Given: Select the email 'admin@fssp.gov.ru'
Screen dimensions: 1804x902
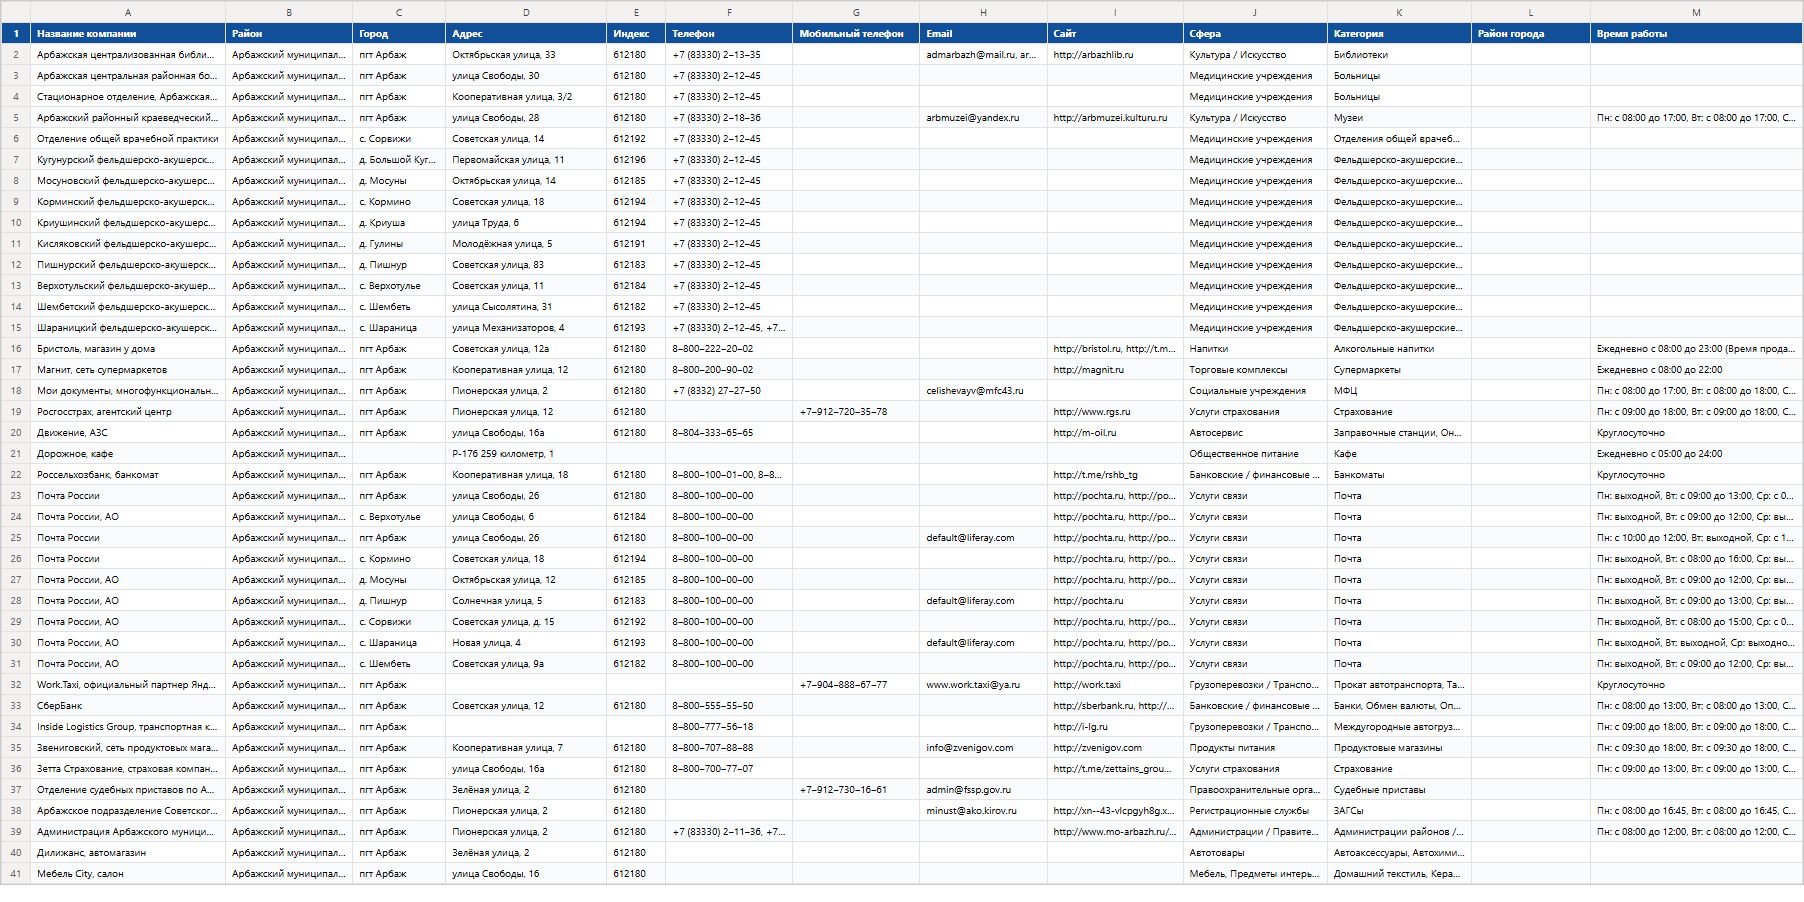Looking at the screenshot, I should pos(983,790).
